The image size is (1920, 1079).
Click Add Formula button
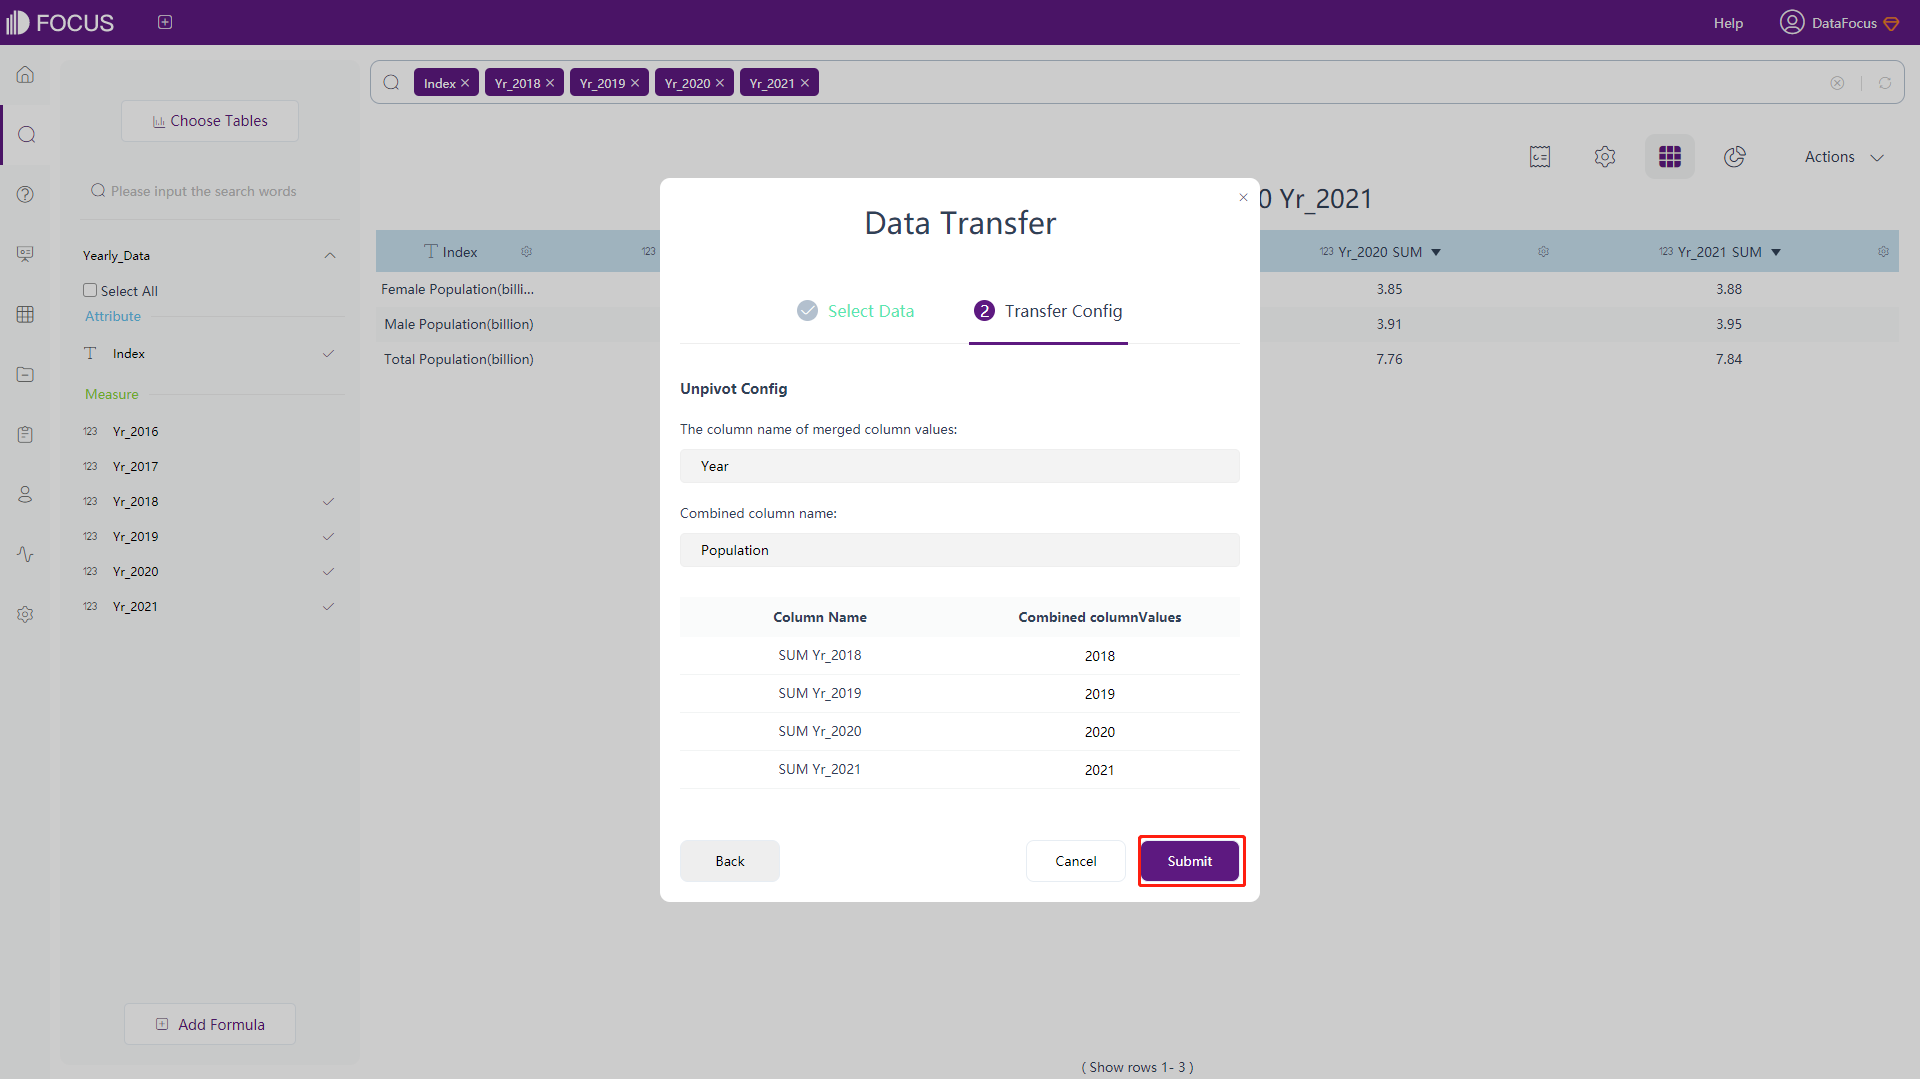(x=210, y=1024)
